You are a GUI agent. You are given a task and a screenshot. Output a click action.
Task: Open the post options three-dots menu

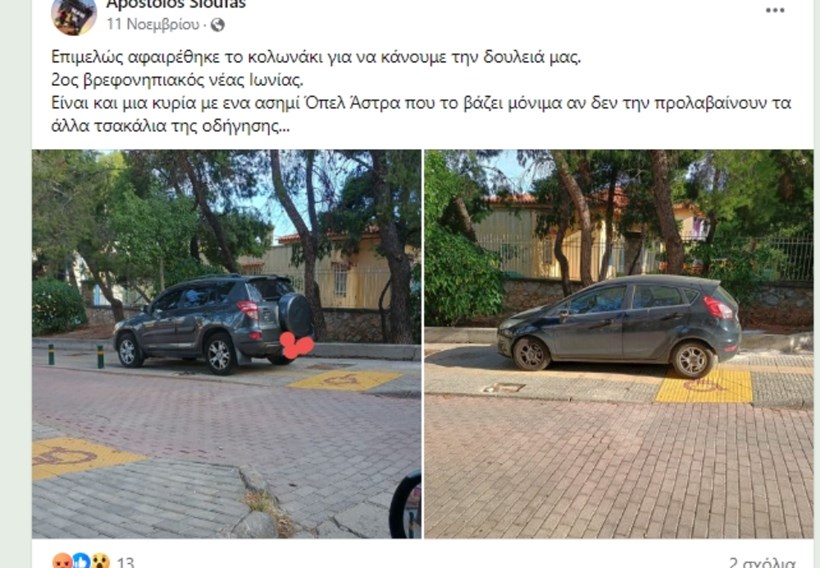coord(775,10)
